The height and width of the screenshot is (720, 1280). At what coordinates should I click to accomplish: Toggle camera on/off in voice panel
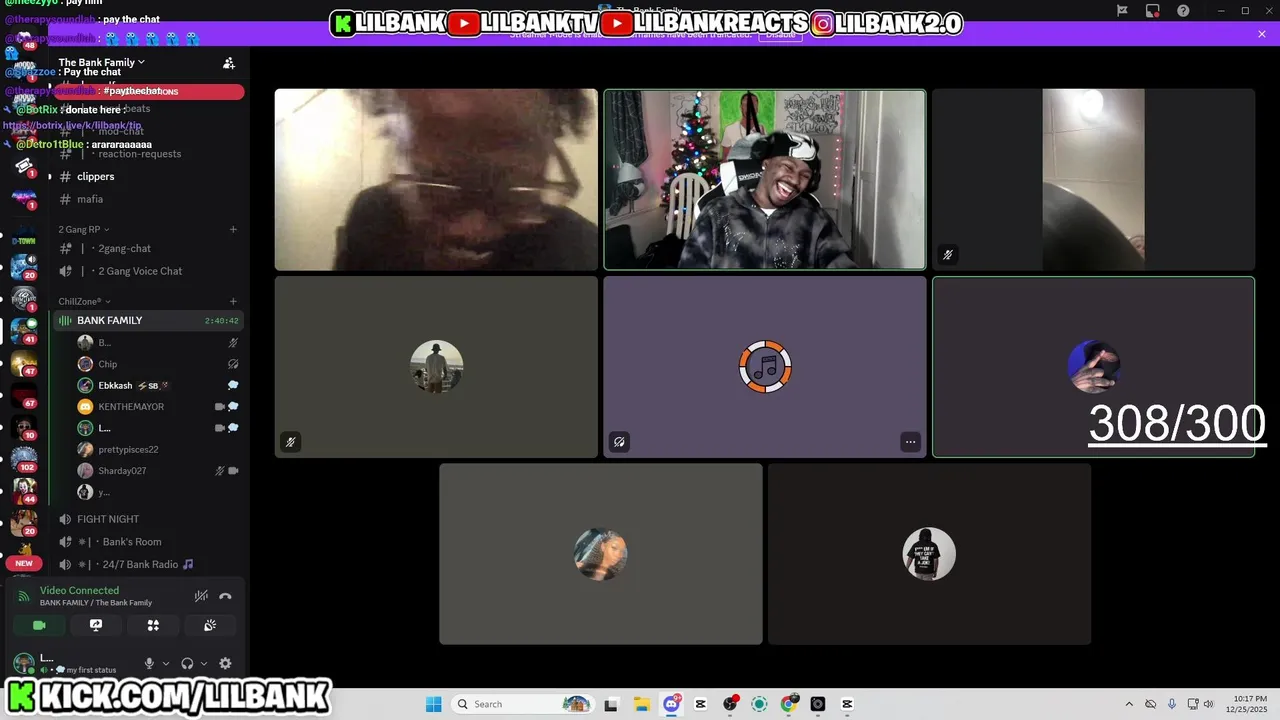tap(39, 625)
